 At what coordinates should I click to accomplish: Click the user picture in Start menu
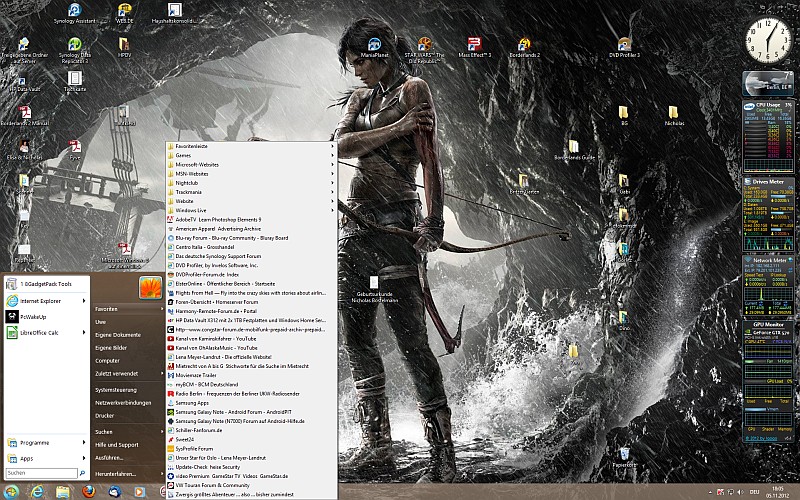click(151, 288)
